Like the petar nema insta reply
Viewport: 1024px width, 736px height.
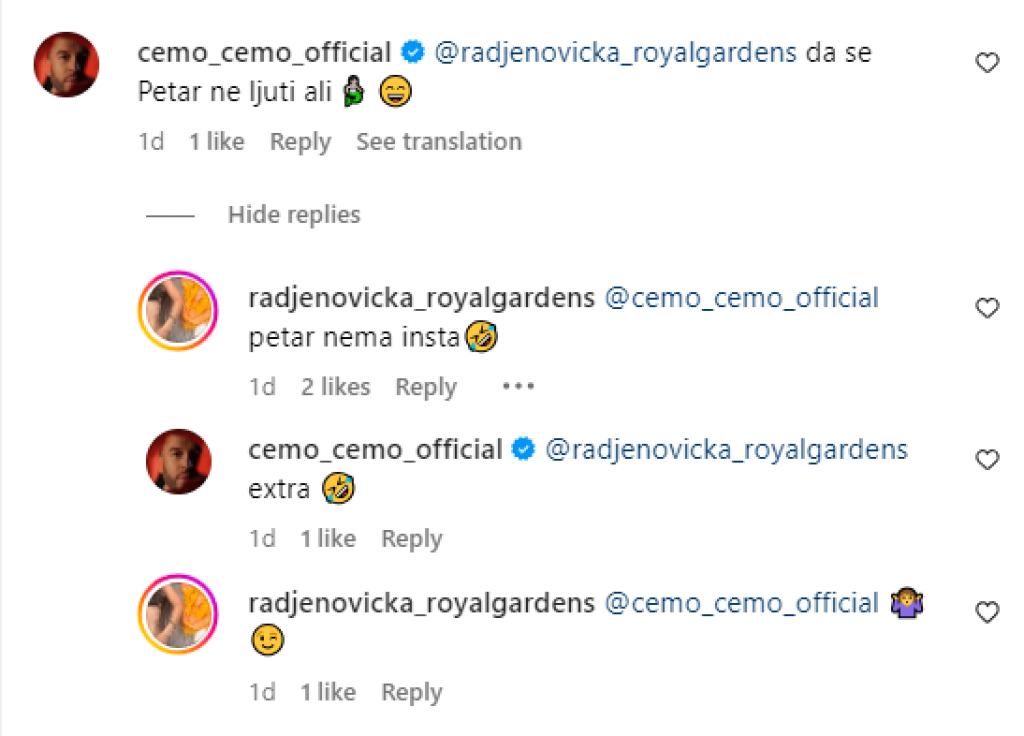tap(988, 308)
